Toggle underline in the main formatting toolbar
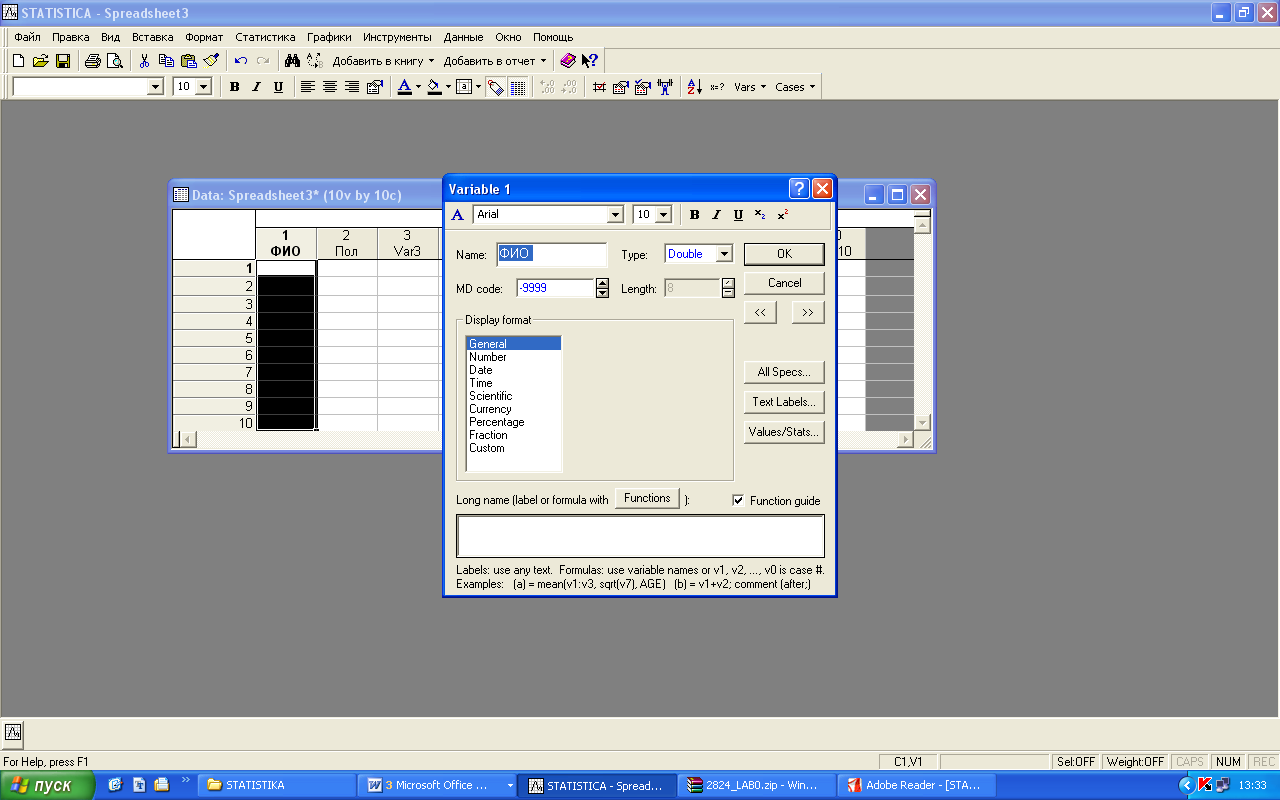 tap(278, 87)
